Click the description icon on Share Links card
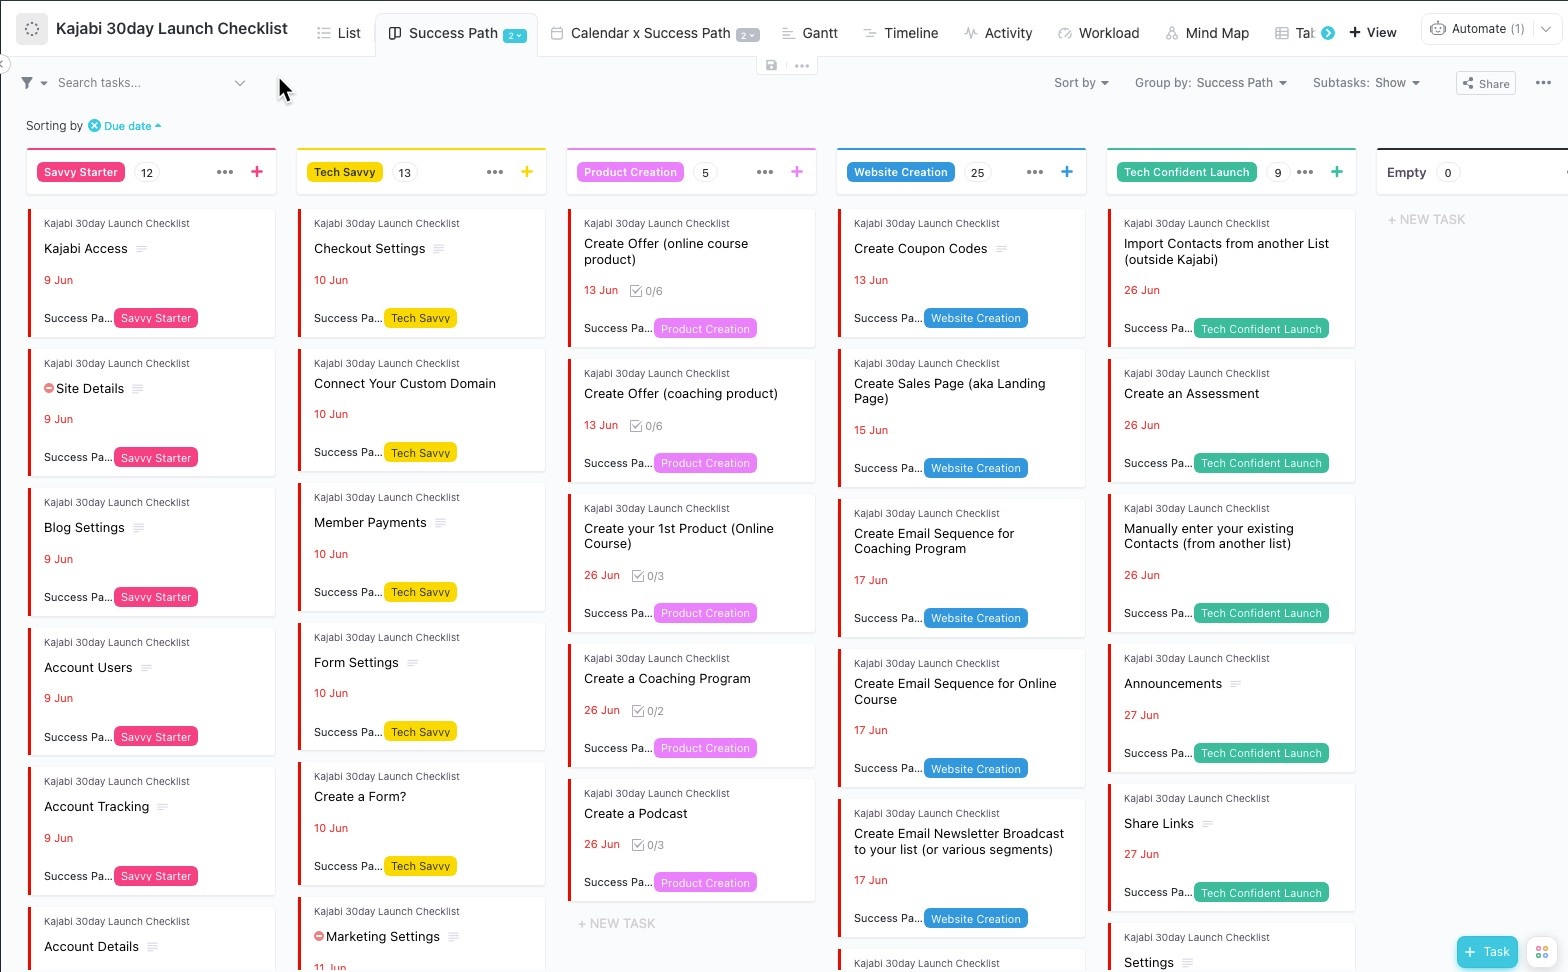Viewport: 1568px width, 972px height. 1207,824
